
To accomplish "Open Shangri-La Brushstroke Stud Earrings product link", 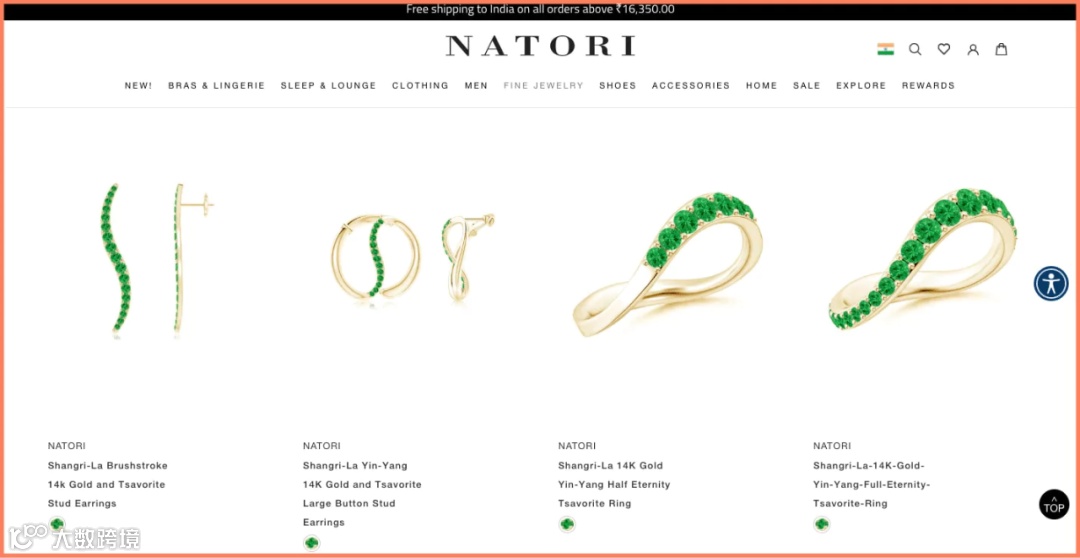I will (107, 484).
